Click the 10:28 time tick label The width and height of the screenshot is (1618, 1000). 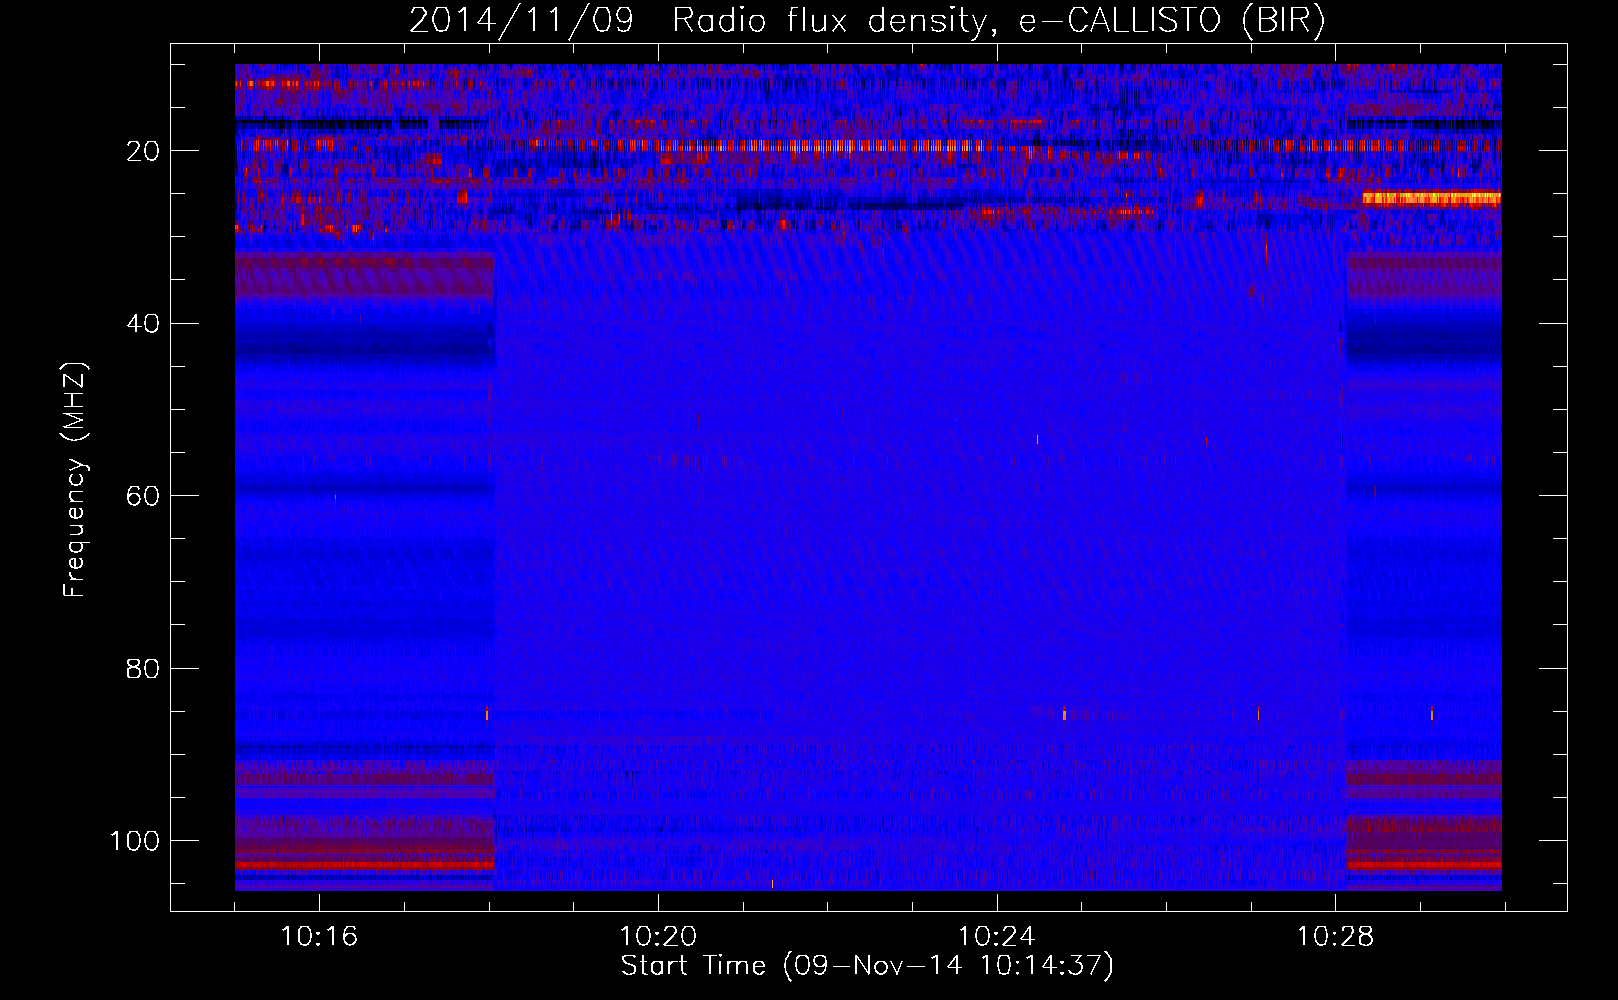(x=1336, y=937)
